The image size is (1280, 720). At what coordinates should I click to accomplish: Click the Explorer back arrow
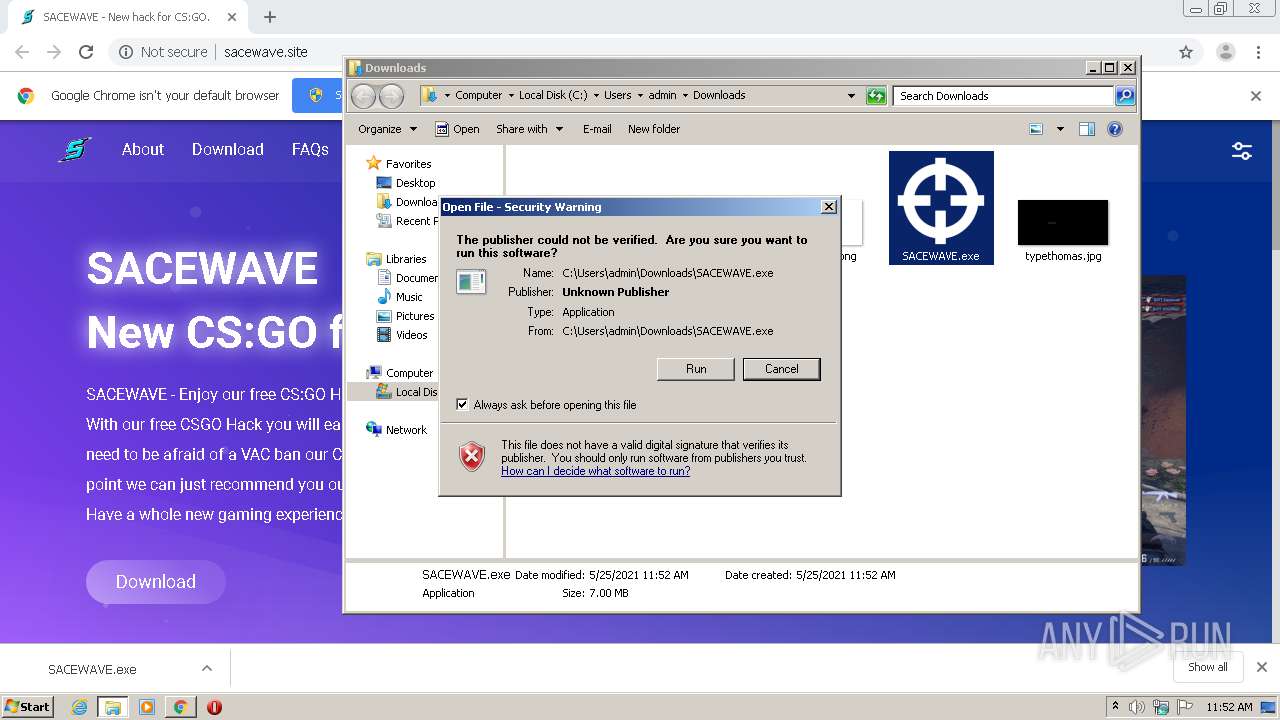[x=363, y=96]
